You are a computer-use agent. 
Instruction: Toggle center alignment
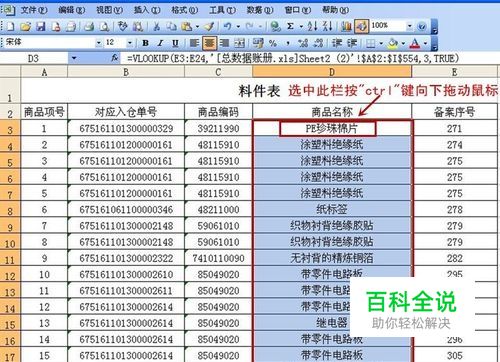pyautogui.click(x=209, y=43)
